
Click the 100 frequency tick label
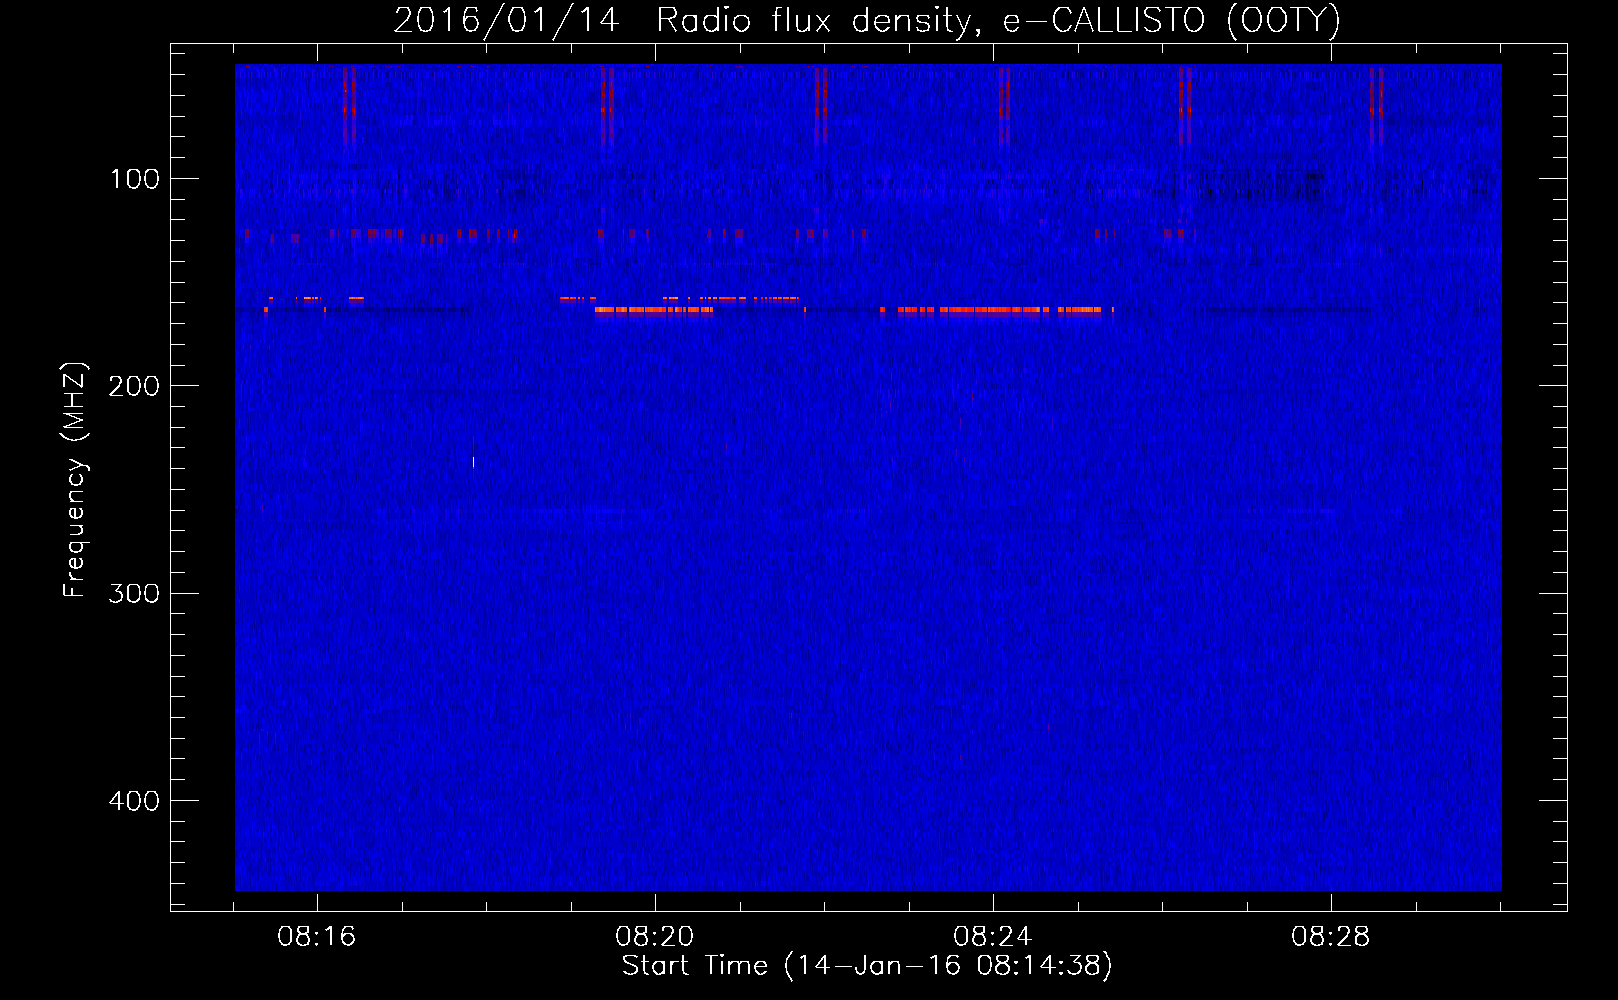(x=135, y=179)
